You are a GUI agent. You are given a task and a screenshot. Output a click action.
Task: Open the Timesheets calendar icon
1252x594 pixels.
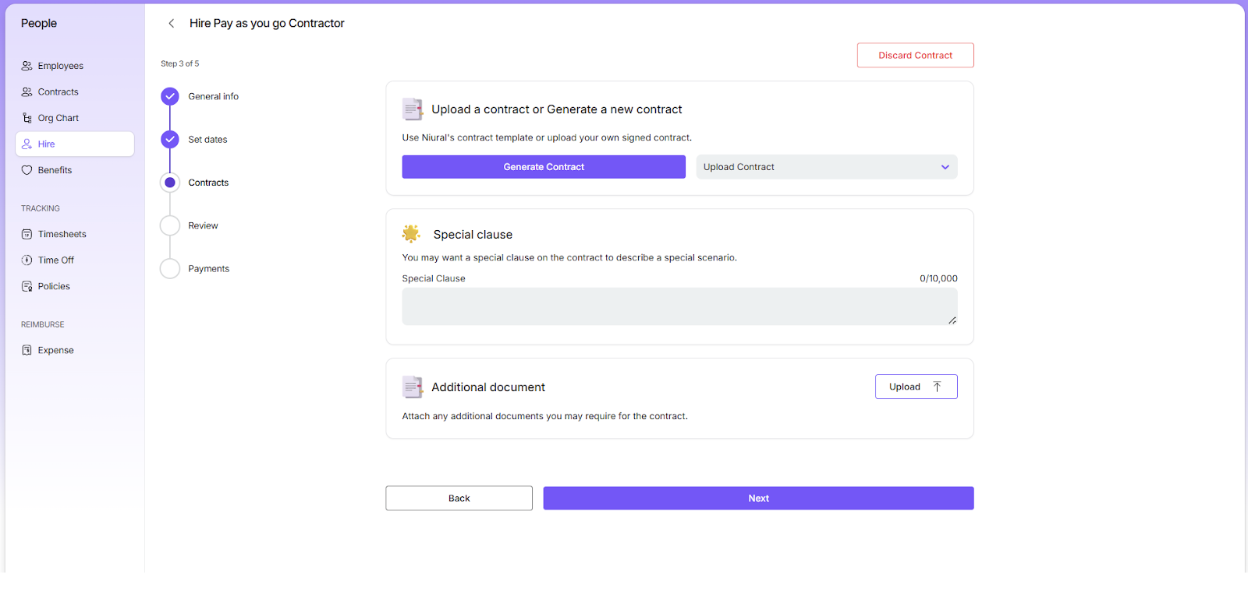coord(27,234)
